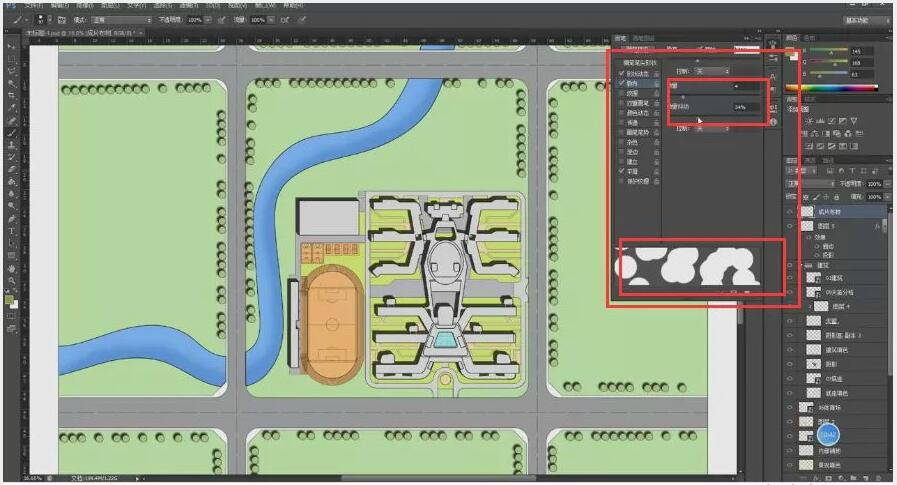
Task: Enable the Shape Dynamics checkbox in Brush panel
Action: point(621,74)
